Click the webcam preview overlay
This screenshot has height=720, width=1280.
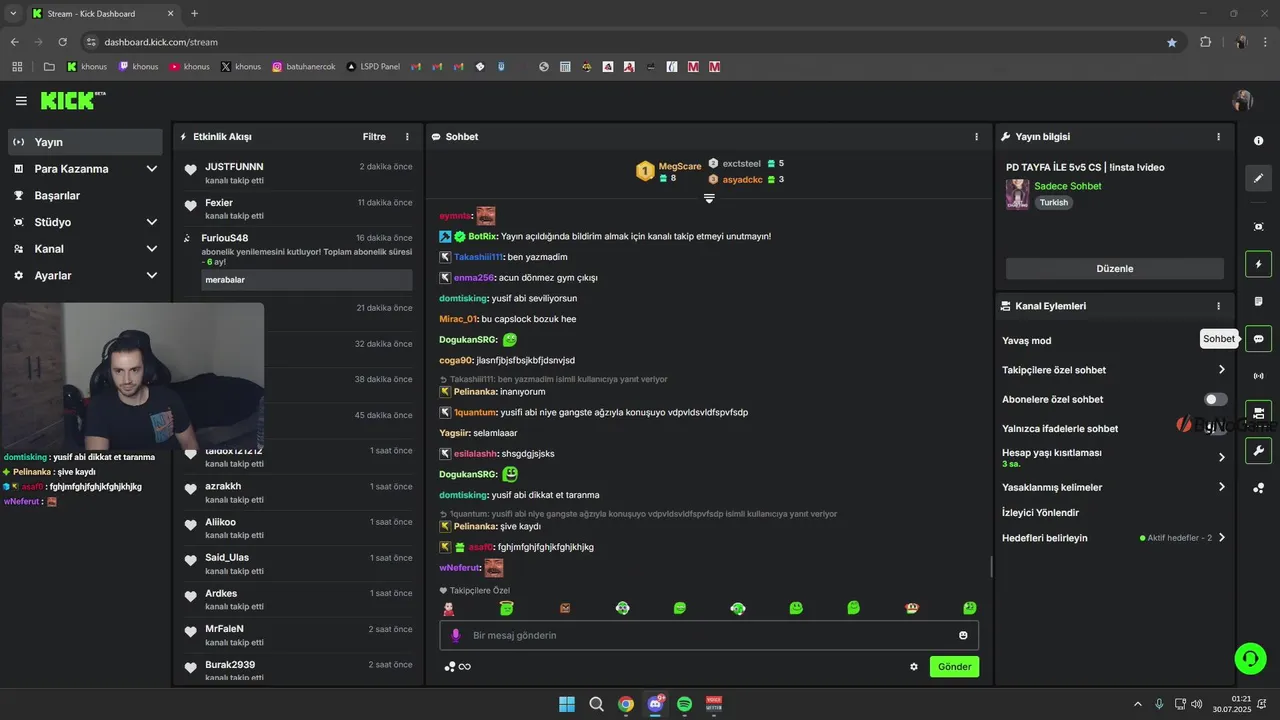pyautogui.click(x=133, y=376)
